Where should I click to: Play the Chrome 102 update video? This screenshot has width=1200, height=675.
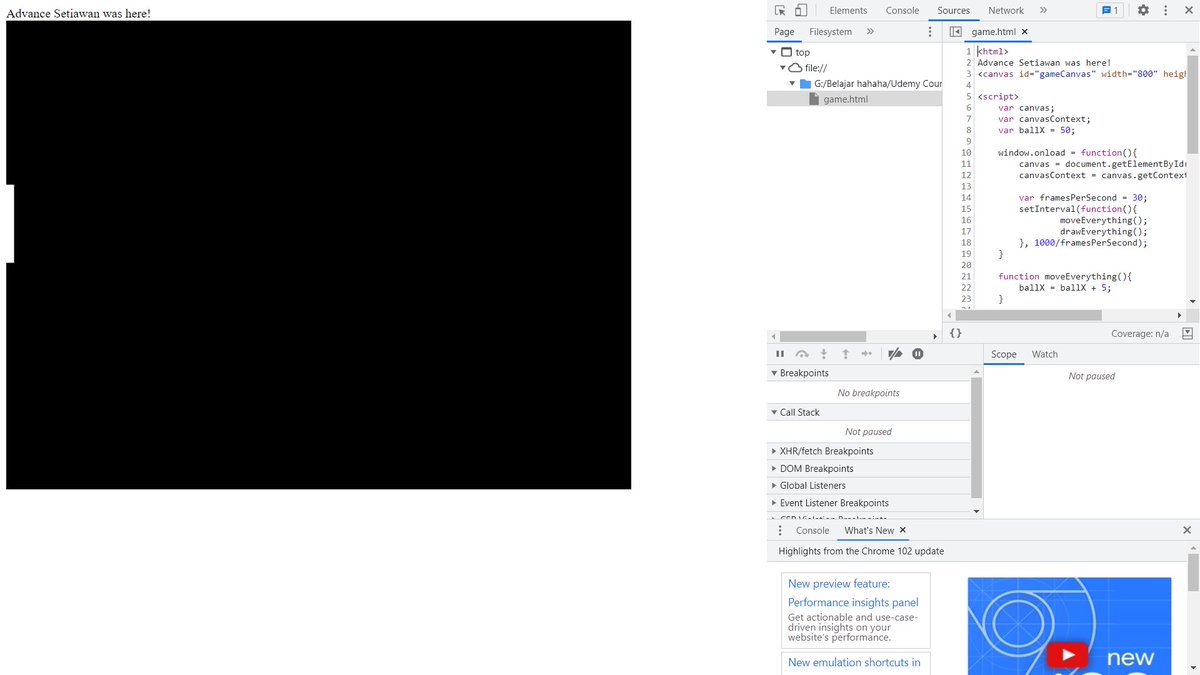[x=1067, y=655]
